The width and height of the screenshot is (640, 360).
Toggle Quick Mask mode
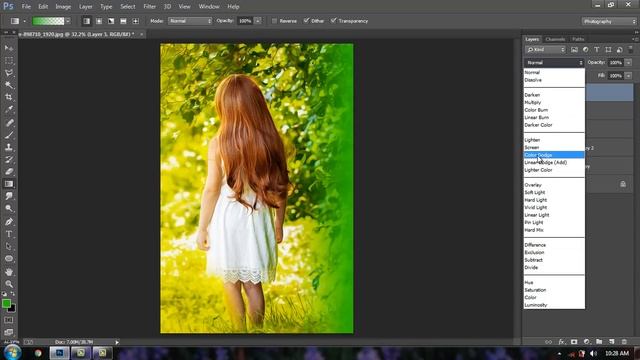click(9, 320)
